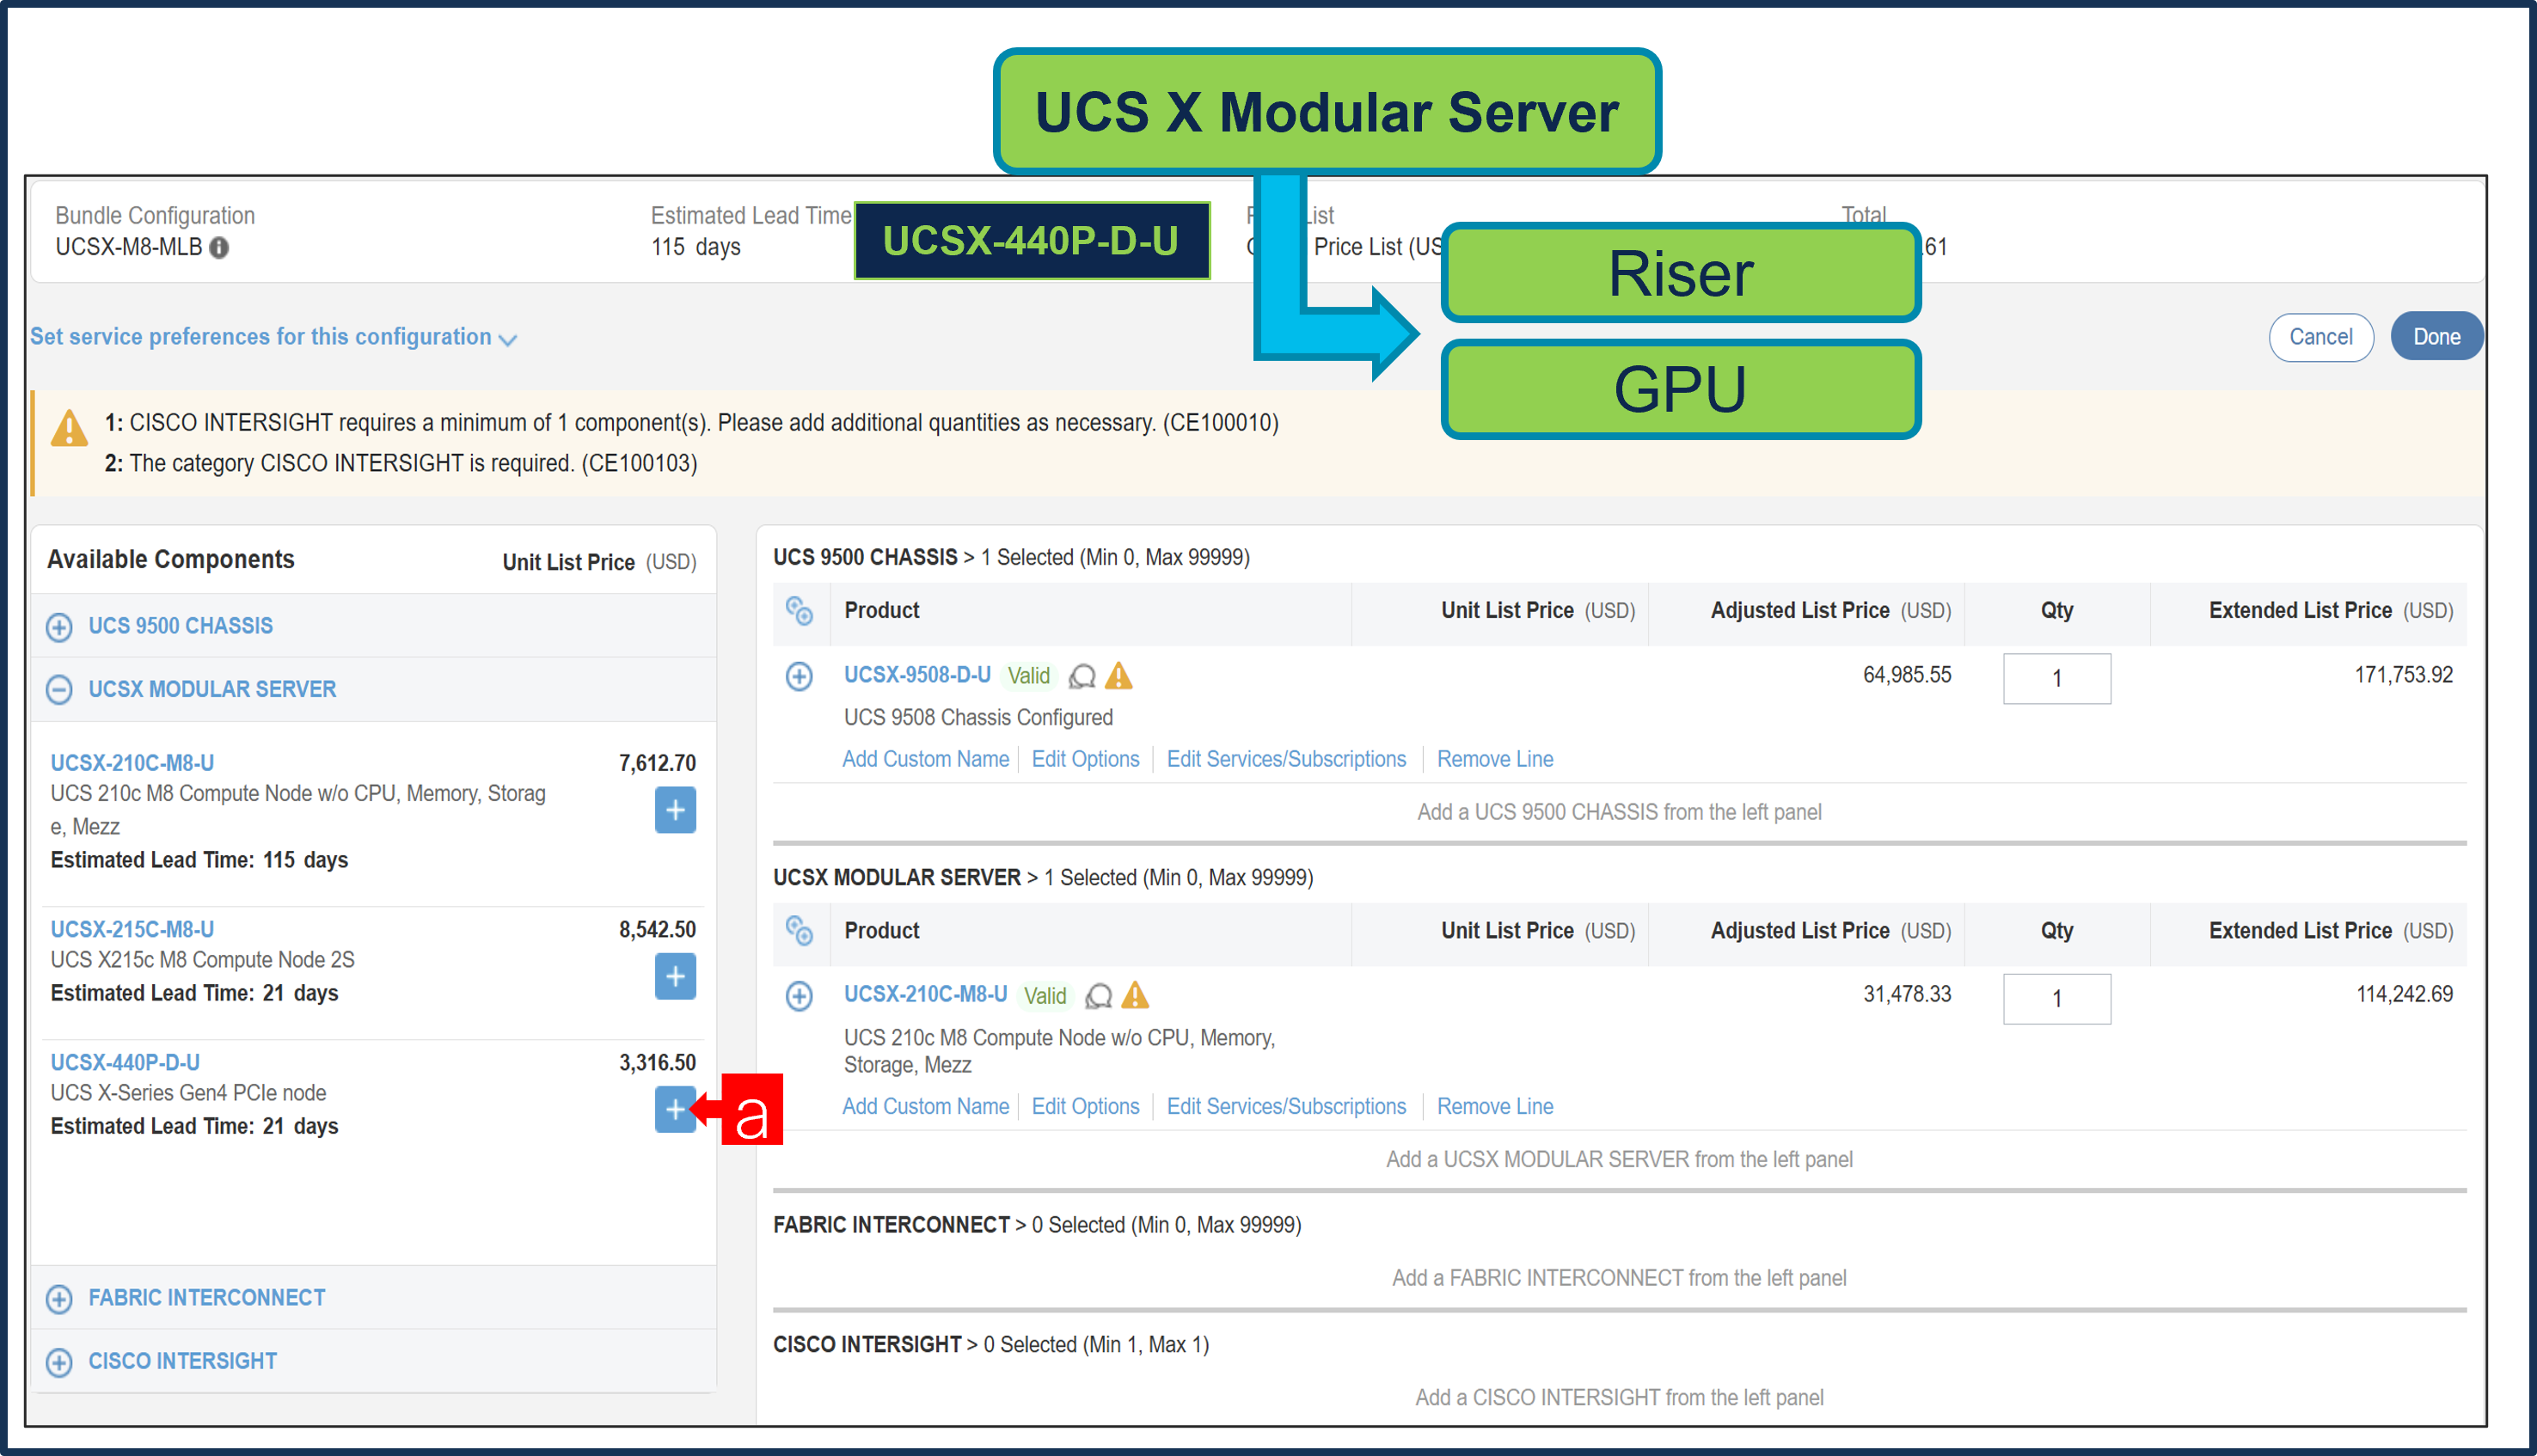Click extended price 171,753.92
This screenshot has width=2537, height=1456.
(2403, 675)
